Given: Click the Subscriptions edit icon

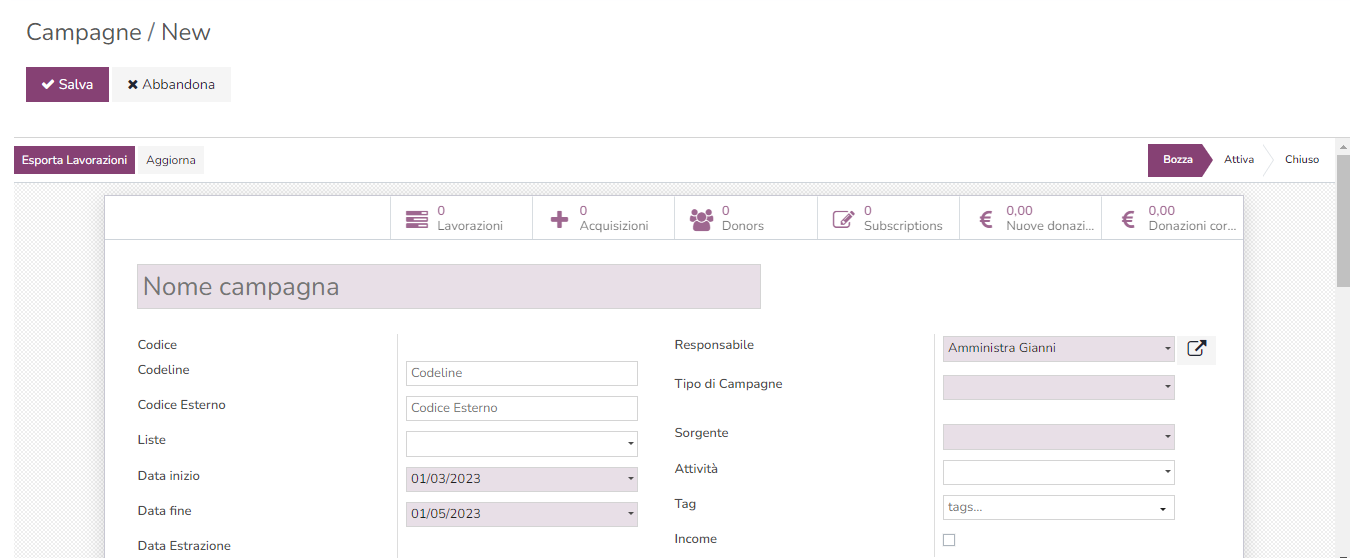Looking at the screenshot, I should (844, 219).
